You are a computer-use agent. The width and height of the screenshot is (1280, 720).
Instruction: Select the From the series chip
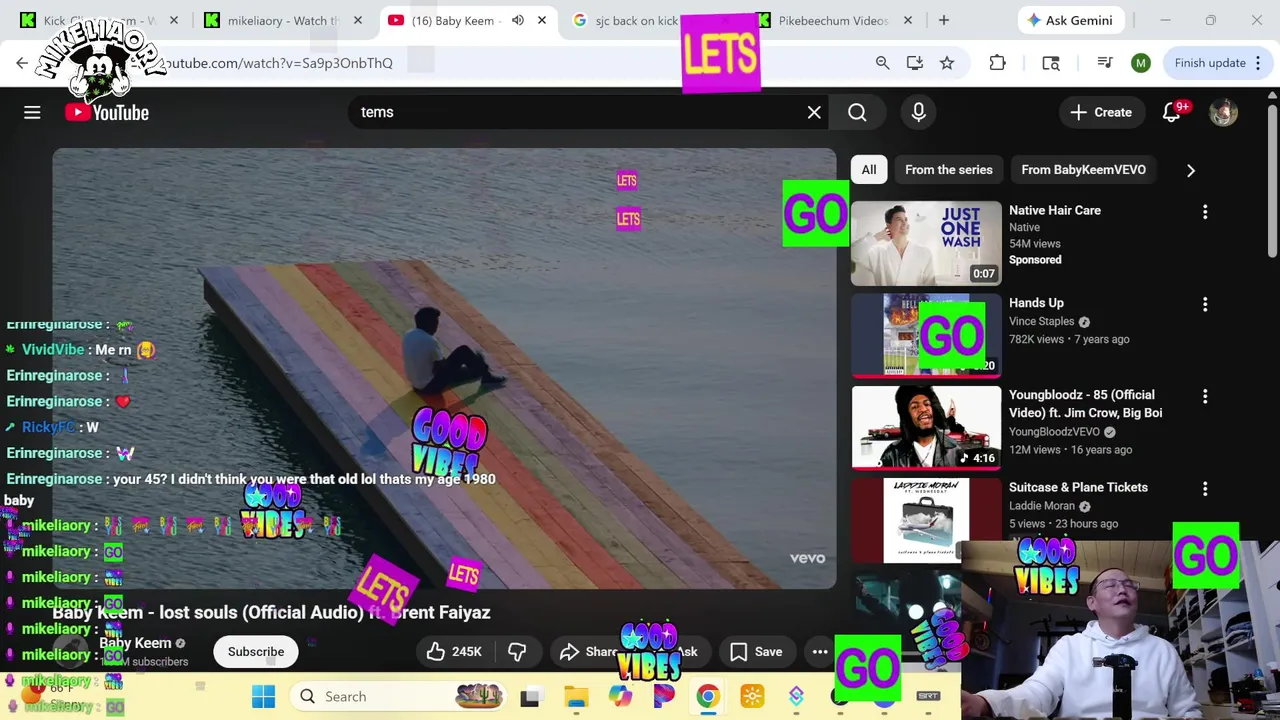[949, 170]
